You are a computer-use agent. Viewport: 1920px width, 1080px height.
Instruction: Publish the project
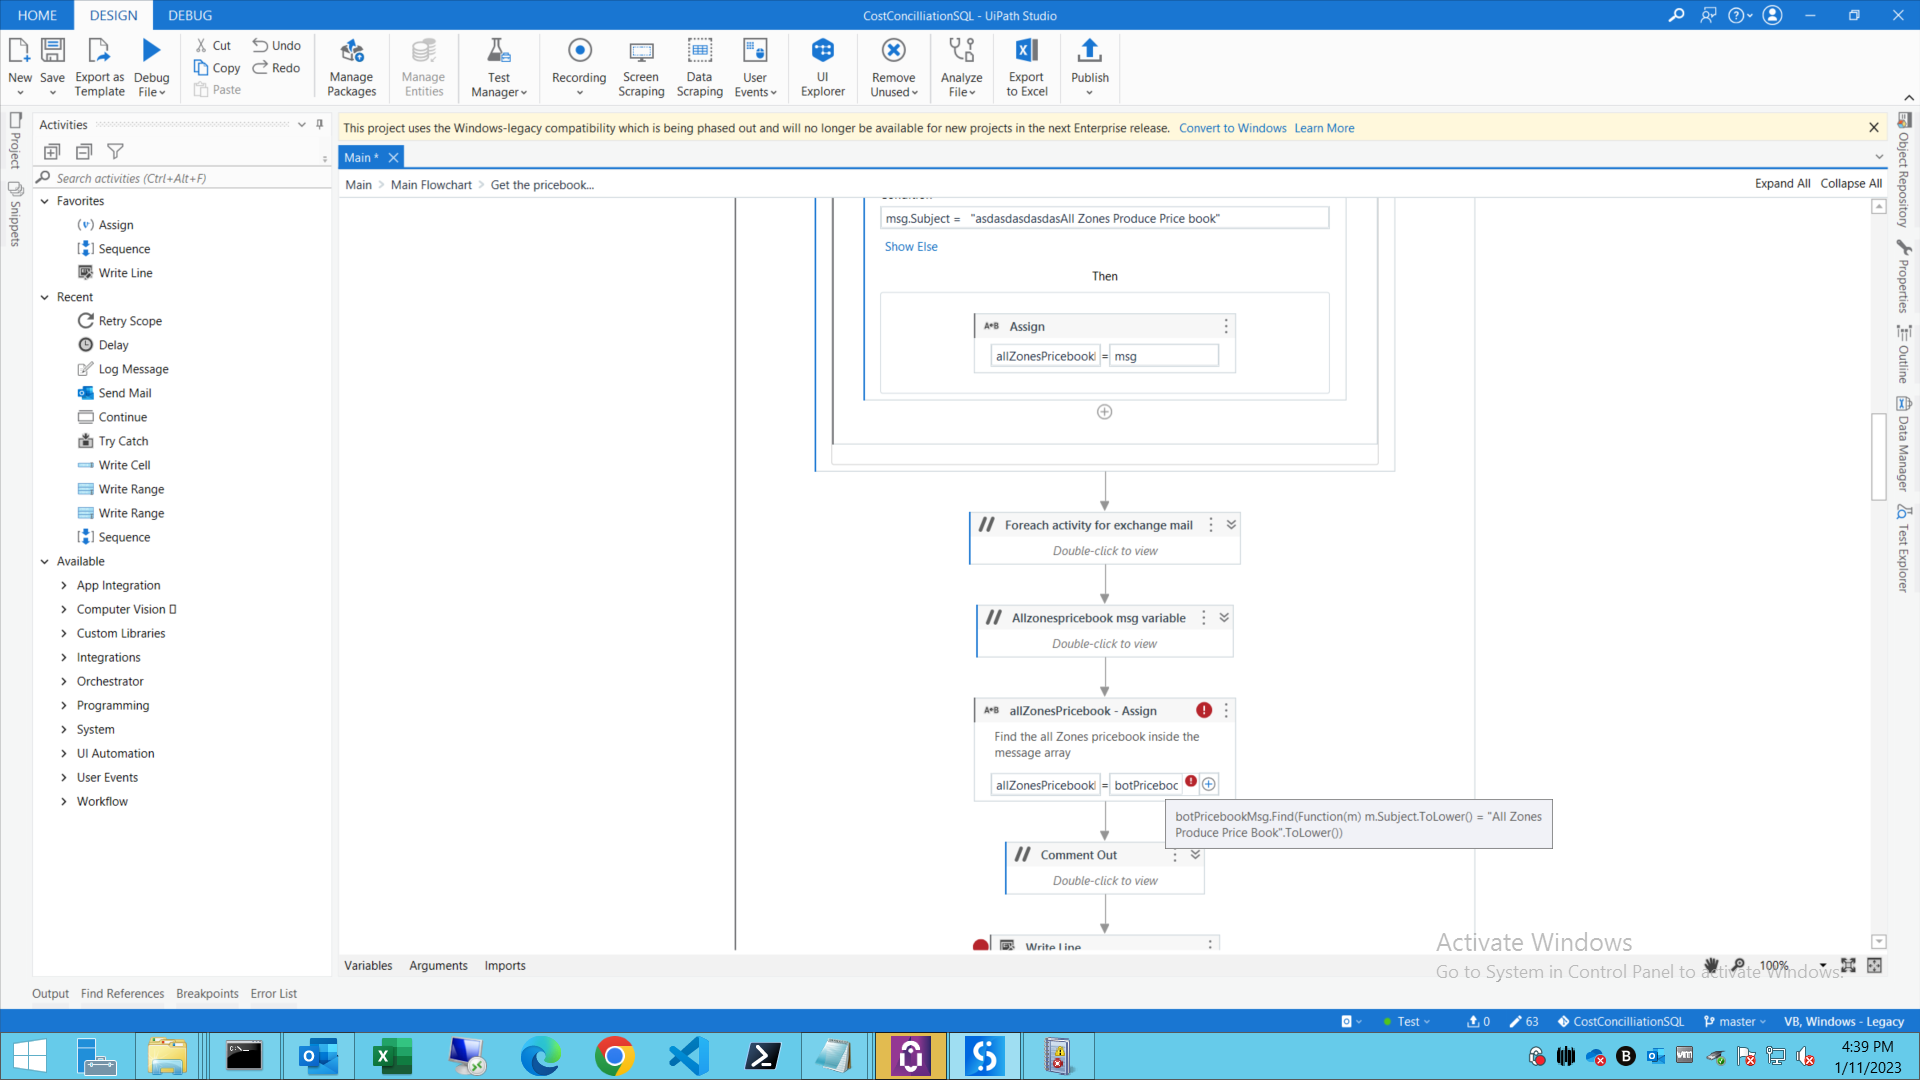coord(1089,66)
